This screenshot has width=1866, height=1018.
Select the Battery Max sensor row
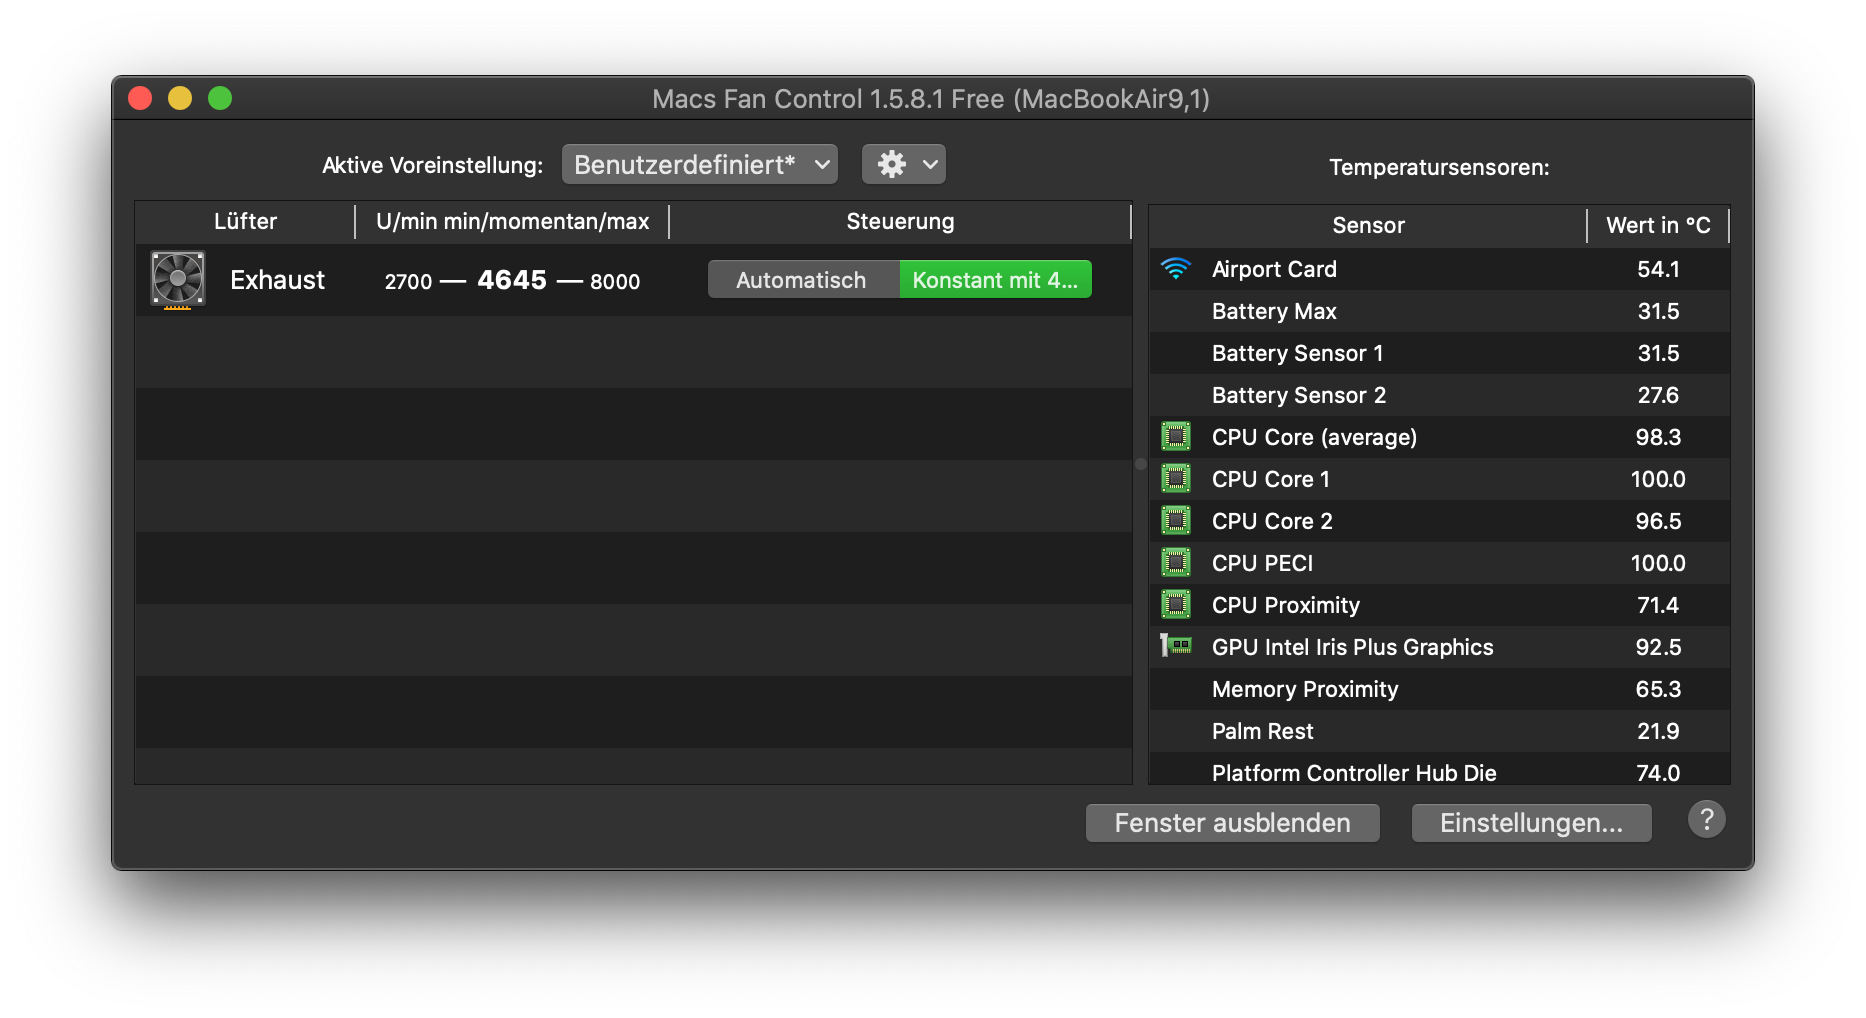click(x=1440, y=311)
